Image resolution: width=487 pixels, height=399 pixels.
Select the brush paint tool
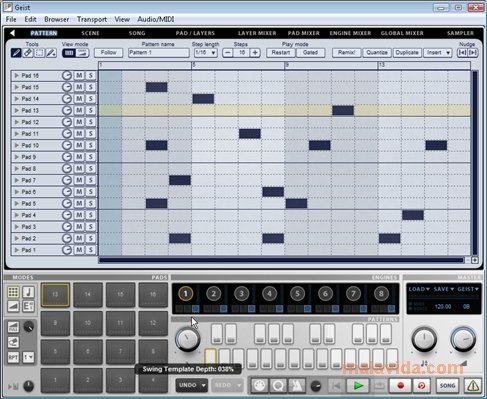[x=51, y=53]
